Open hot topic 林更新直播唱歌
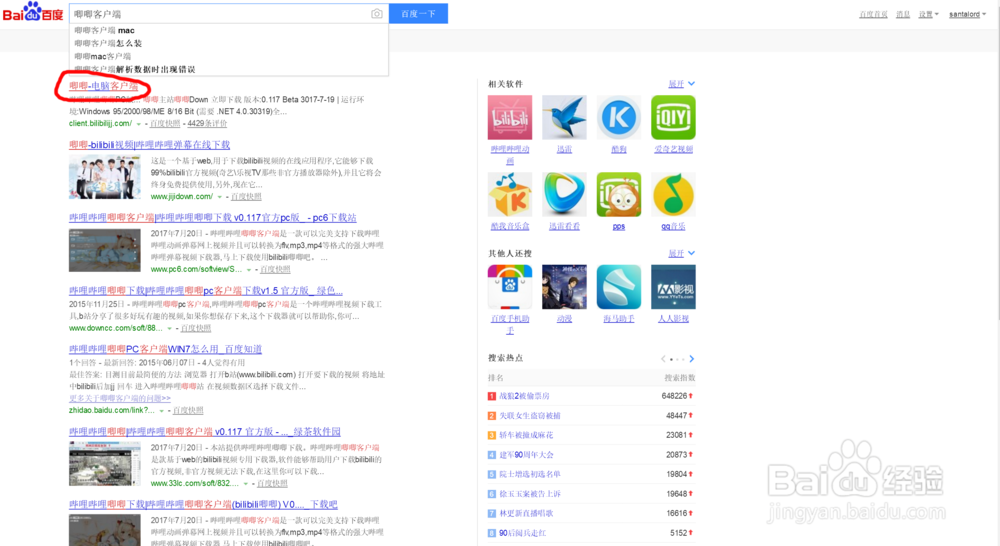The height and width of the screenshot is (546, 1000). [526, 513]
